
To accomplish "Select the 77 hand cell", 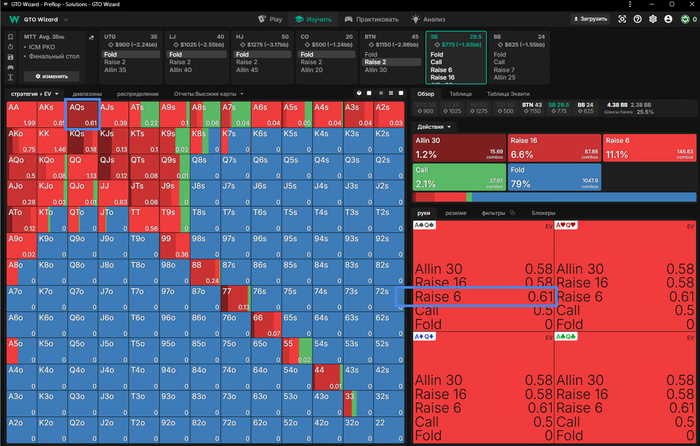I will (236, 299).
